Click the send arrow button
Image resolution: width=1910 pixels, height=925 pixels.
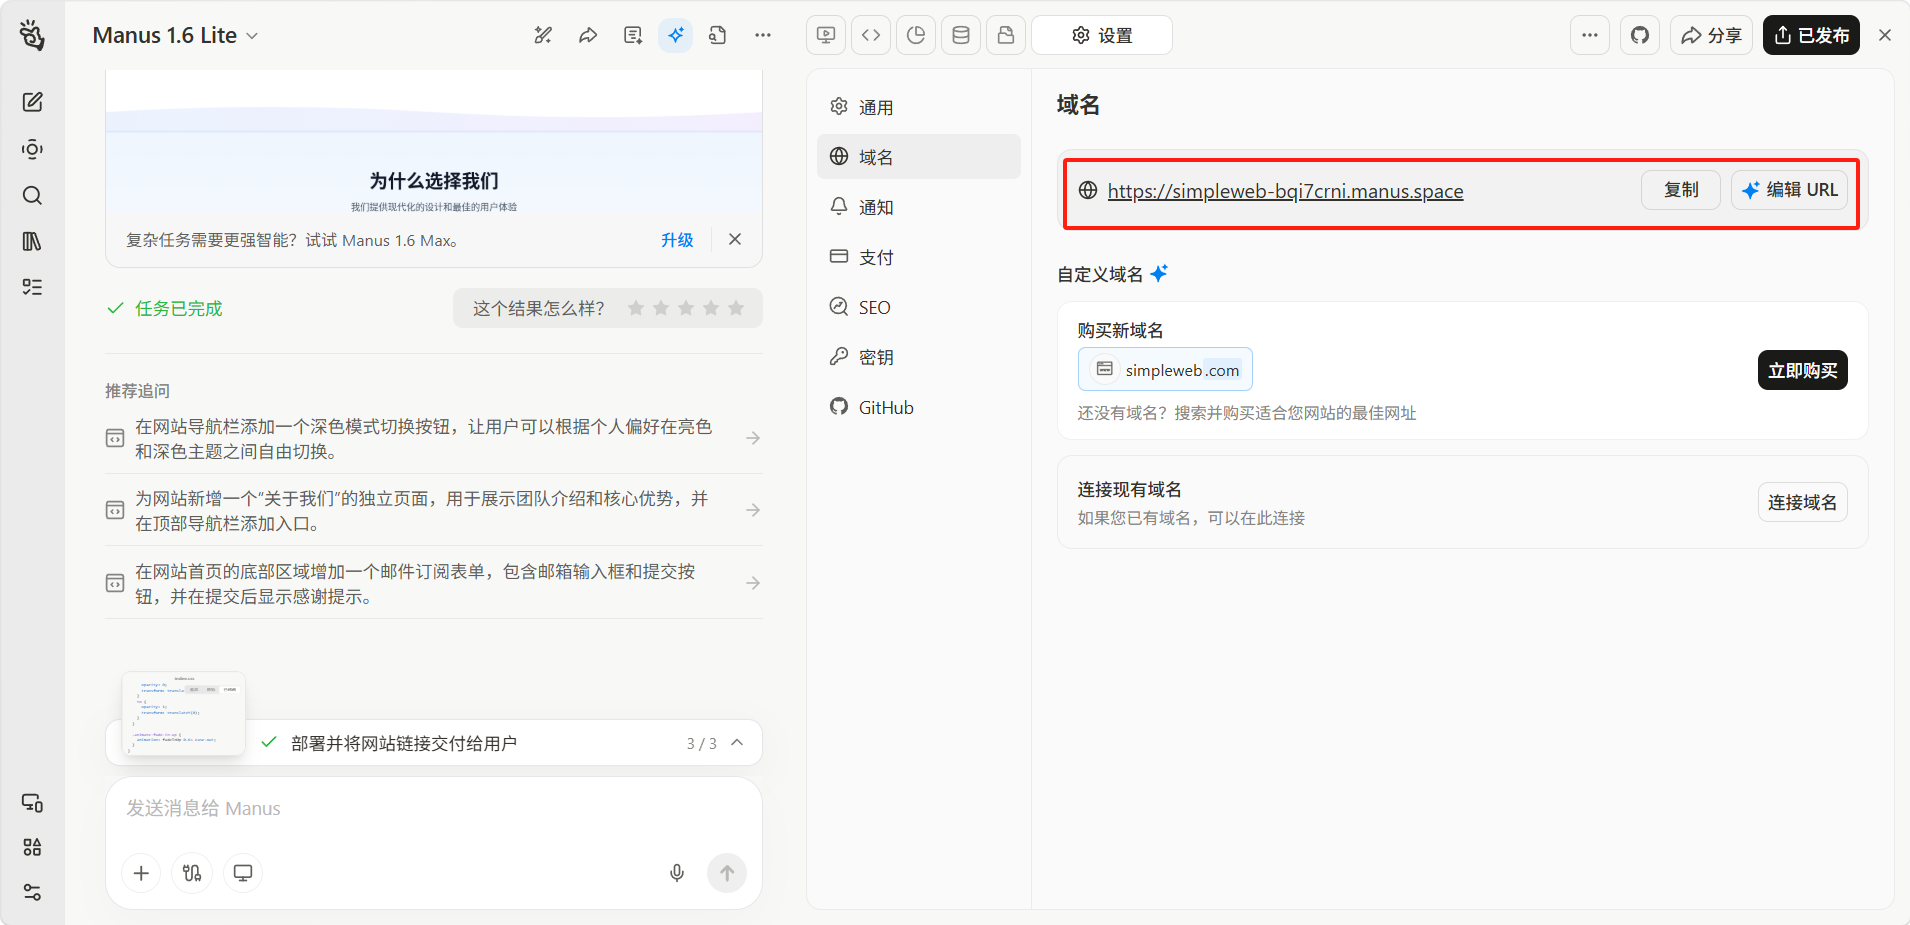click(727, 873)
